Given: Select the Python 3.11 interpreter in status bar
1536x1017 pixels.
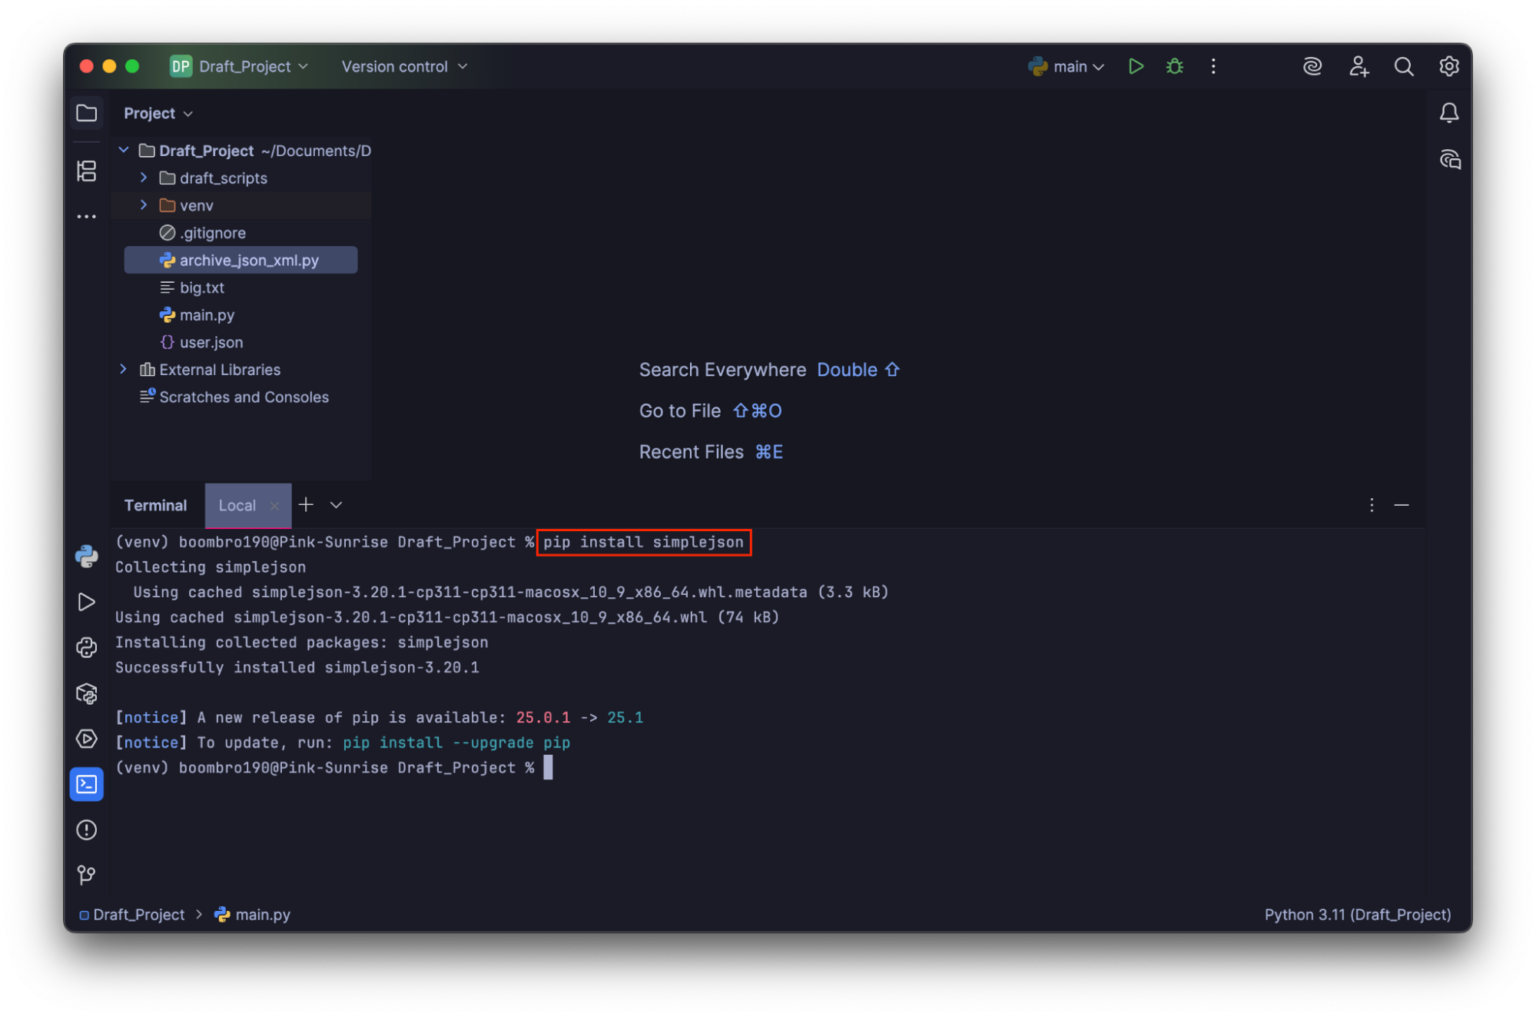Looking at the screenshot, I should [x=1357, y=914].
